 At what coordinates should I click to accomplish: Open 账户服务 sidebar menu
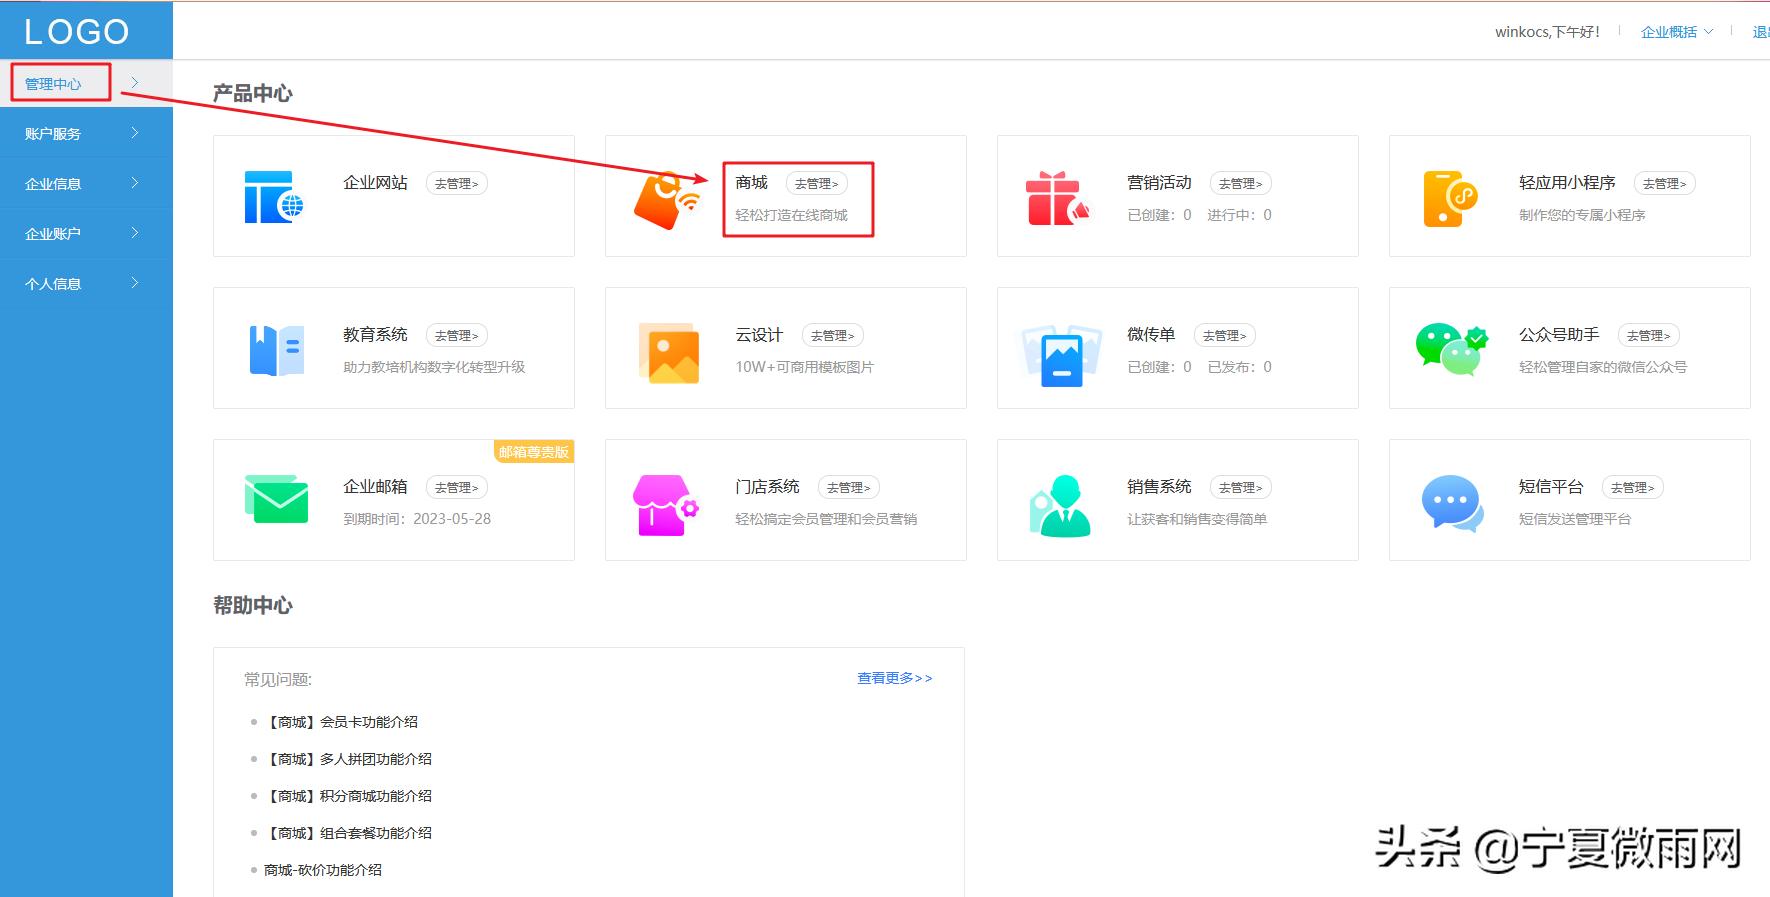[53, 134]
